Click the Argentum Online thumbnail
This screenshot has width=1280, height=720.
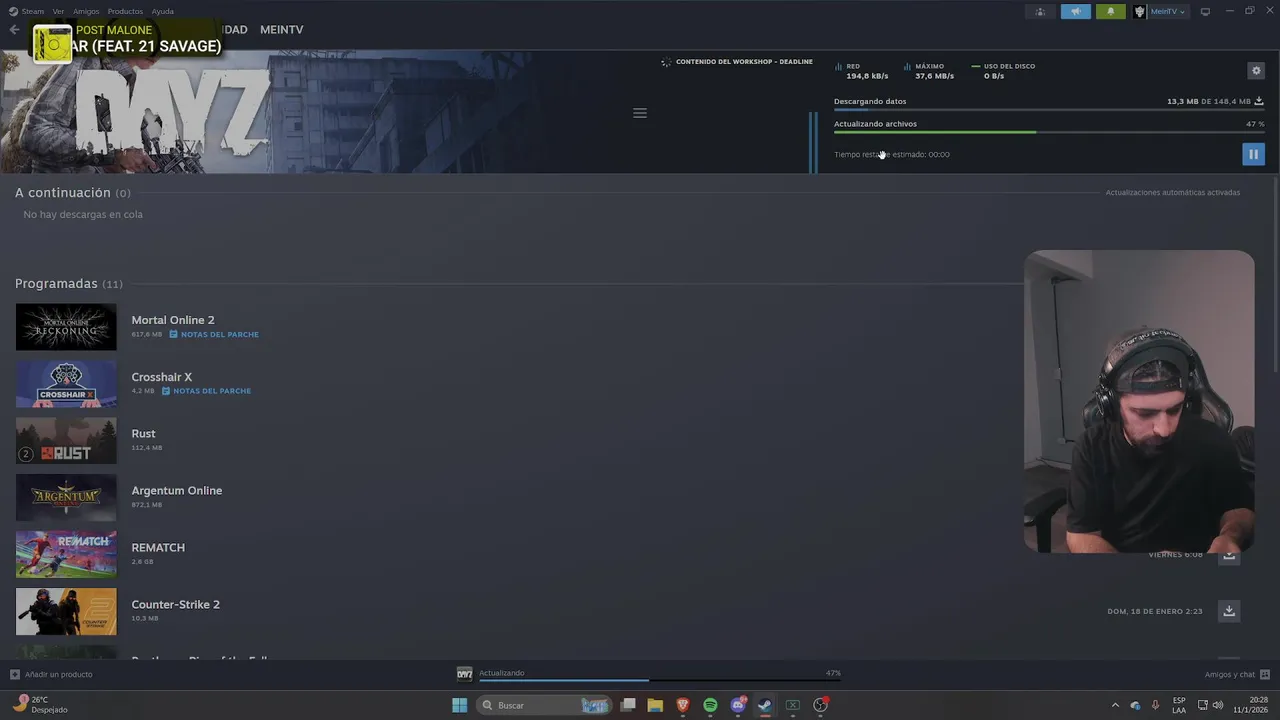tap(66, 497)
